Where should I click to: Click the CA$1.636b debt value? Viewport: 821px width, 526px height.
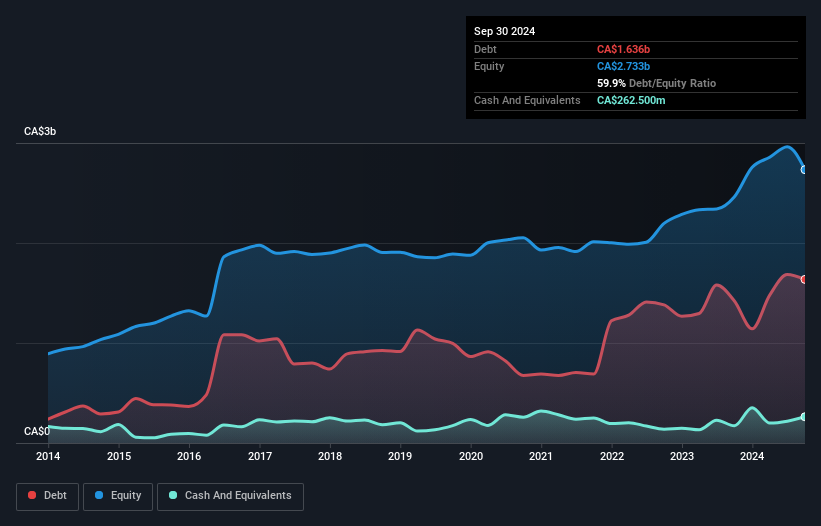click(x=623, y=49)
